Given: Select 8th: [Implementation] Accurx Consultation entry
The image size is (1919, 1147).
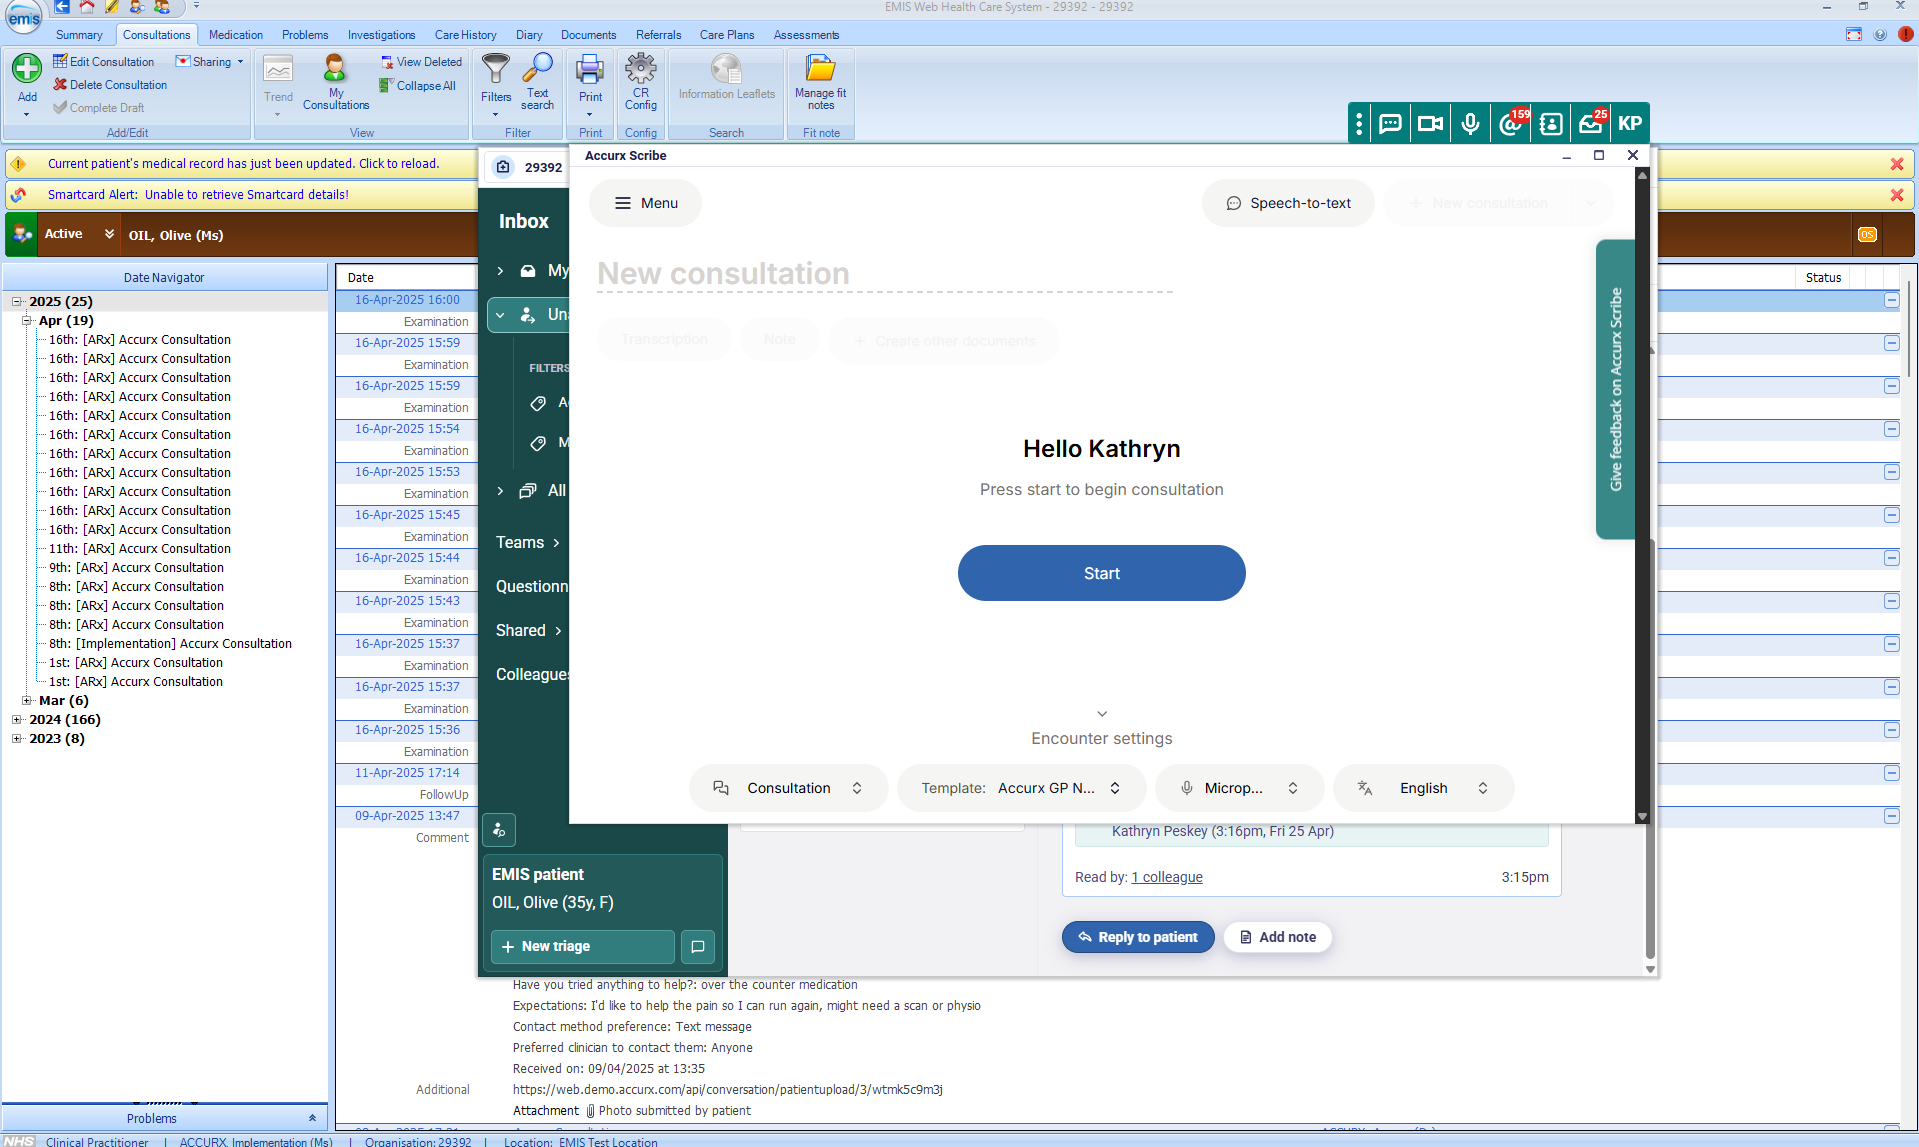Looking at the screenshot, I should (170, 643).
